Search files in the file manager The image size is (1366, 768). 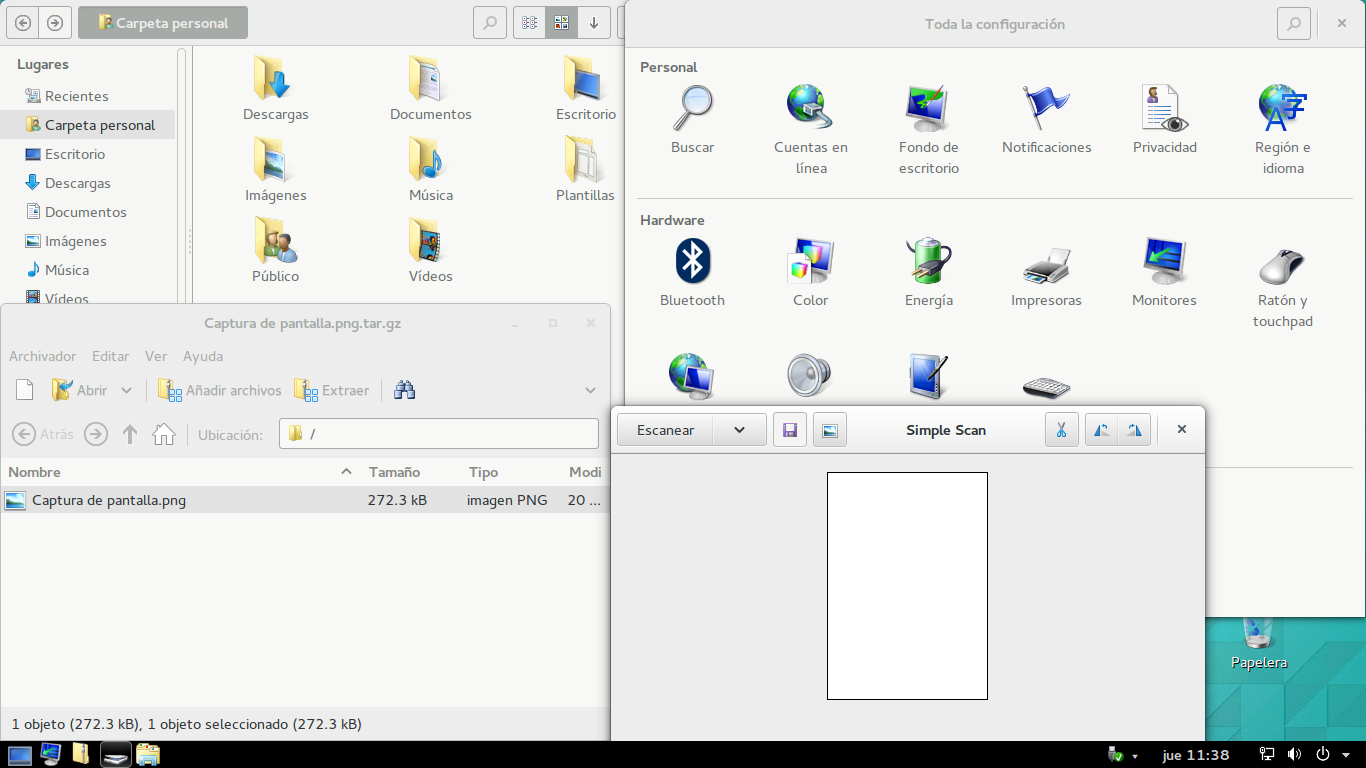tap(490, 22)
